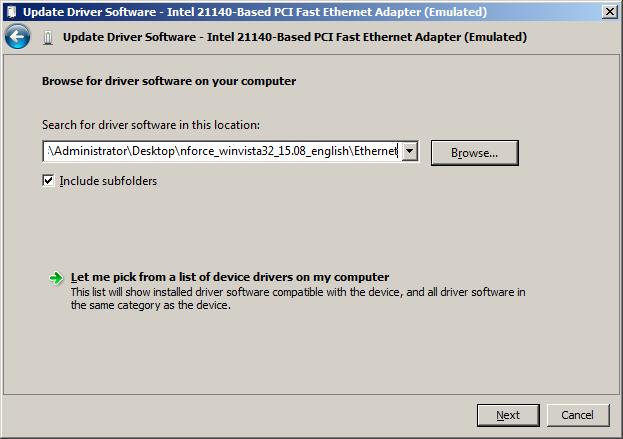Click the title bar window icon
The height and width of the screenshot is (439, 623).
(11, 12)
